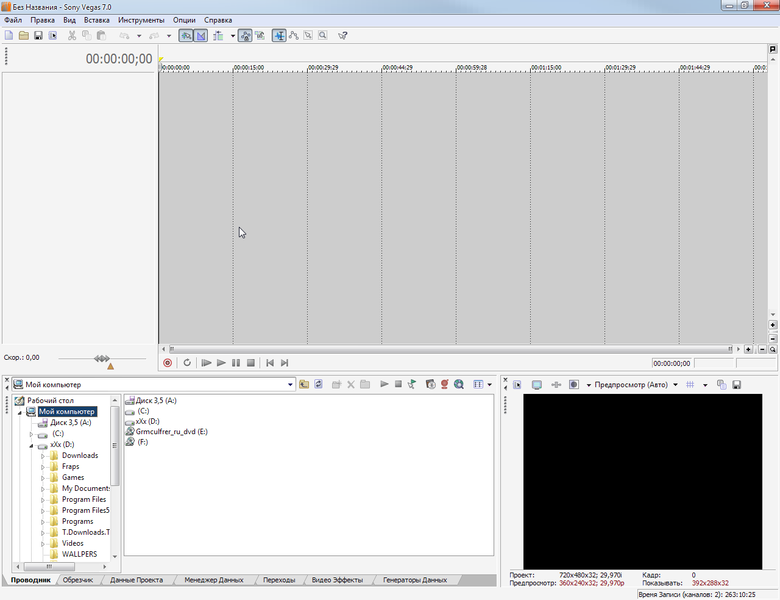Create a new project with the blank page icon
The image size is (780, 600).
9,36
